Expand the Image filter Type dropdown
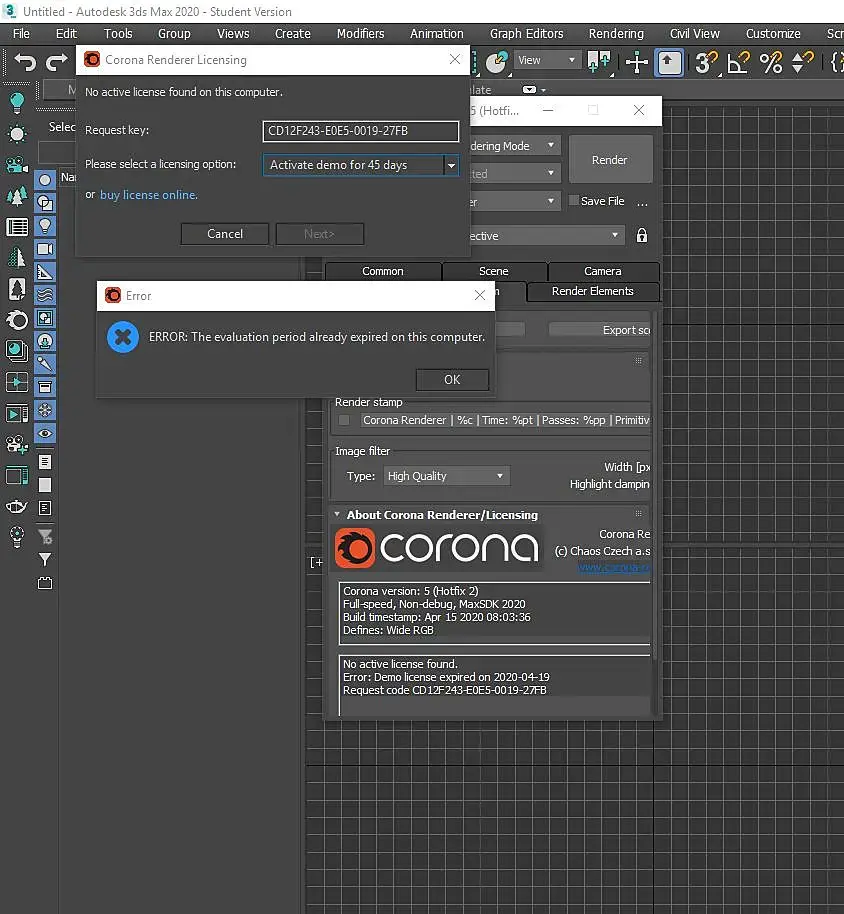 (x=447, y=476)
